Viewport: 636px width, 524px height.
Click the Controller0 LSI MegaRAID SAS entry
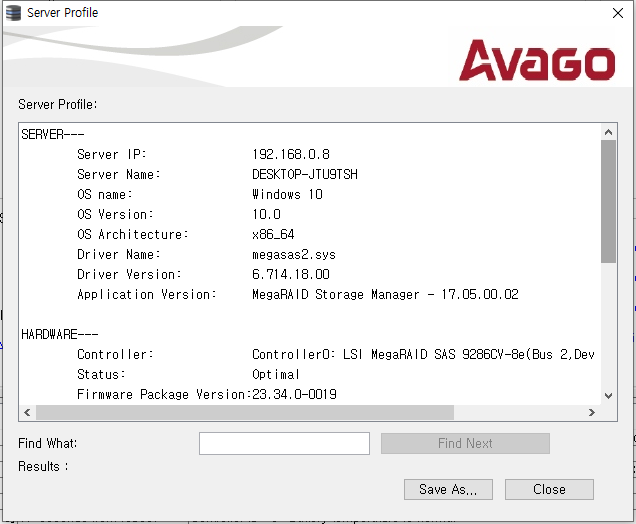point(423,354)
